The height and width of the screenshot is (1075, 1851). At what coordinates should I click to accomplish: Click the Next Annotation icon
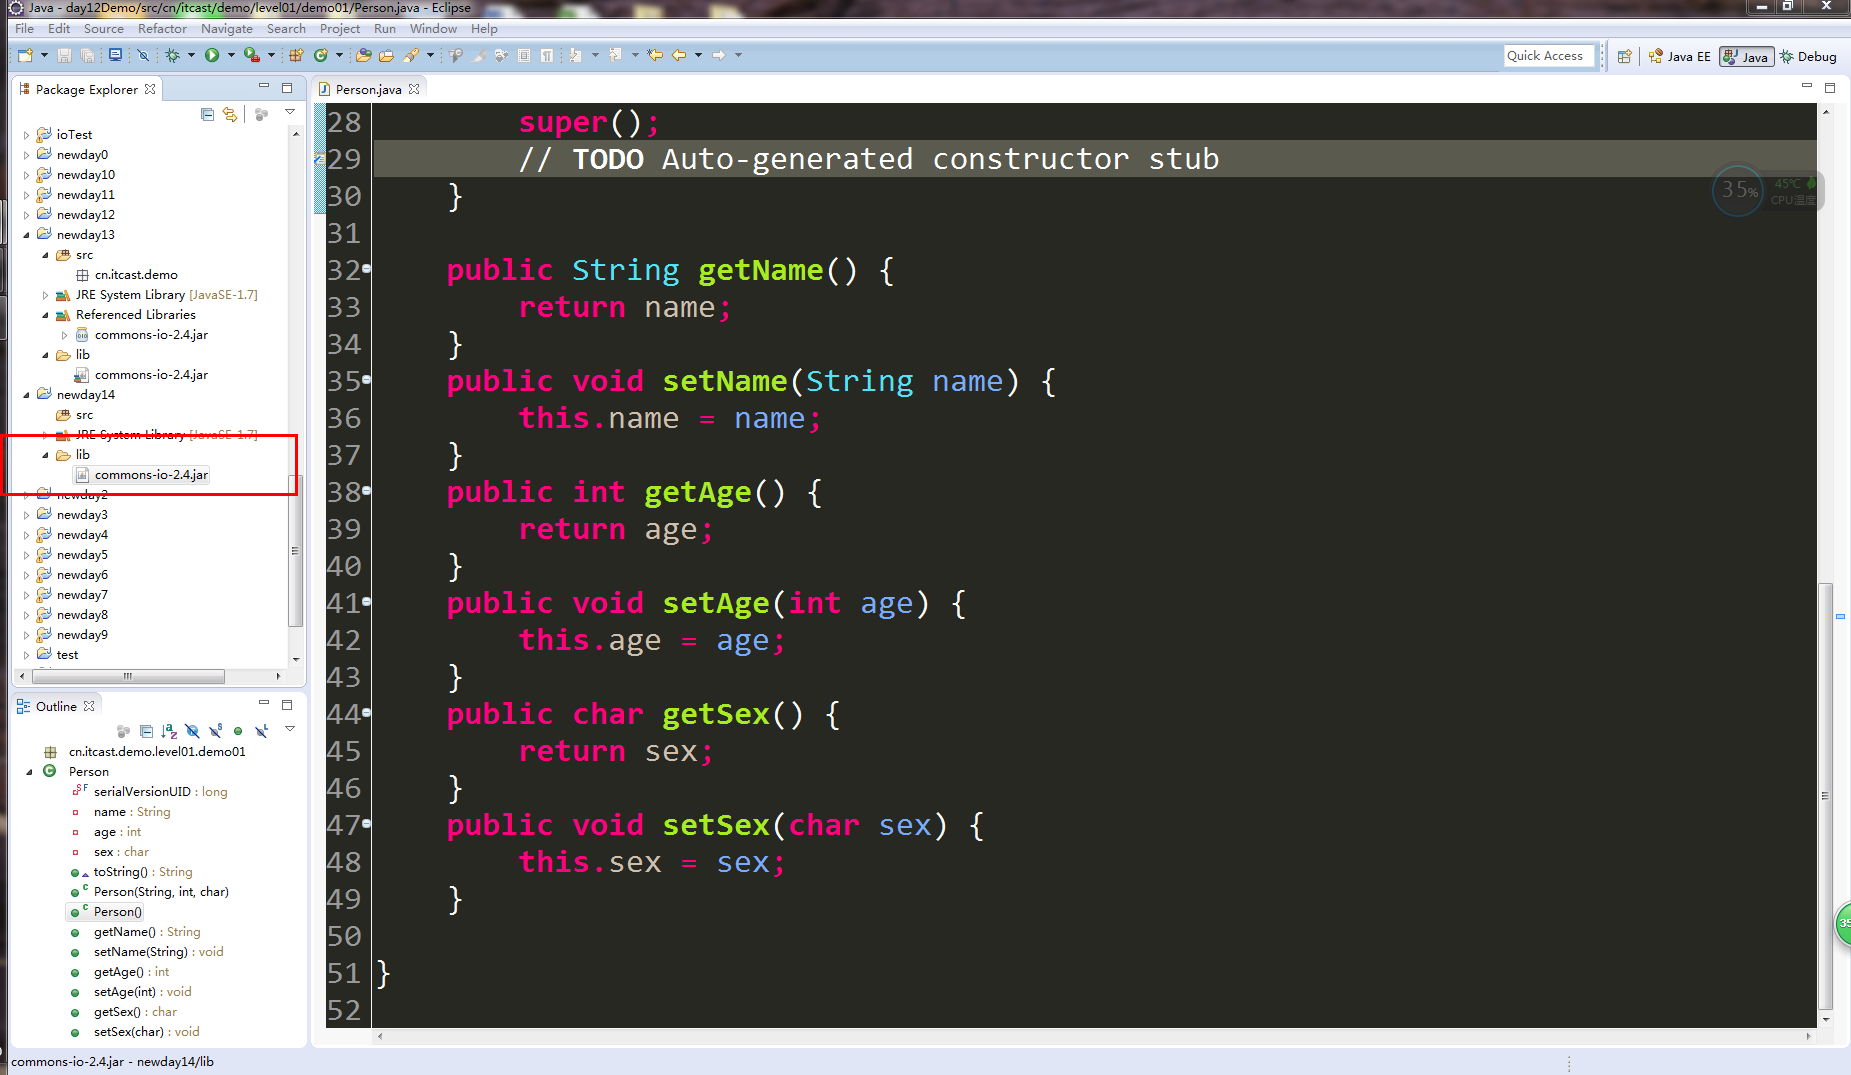(574, 55)
